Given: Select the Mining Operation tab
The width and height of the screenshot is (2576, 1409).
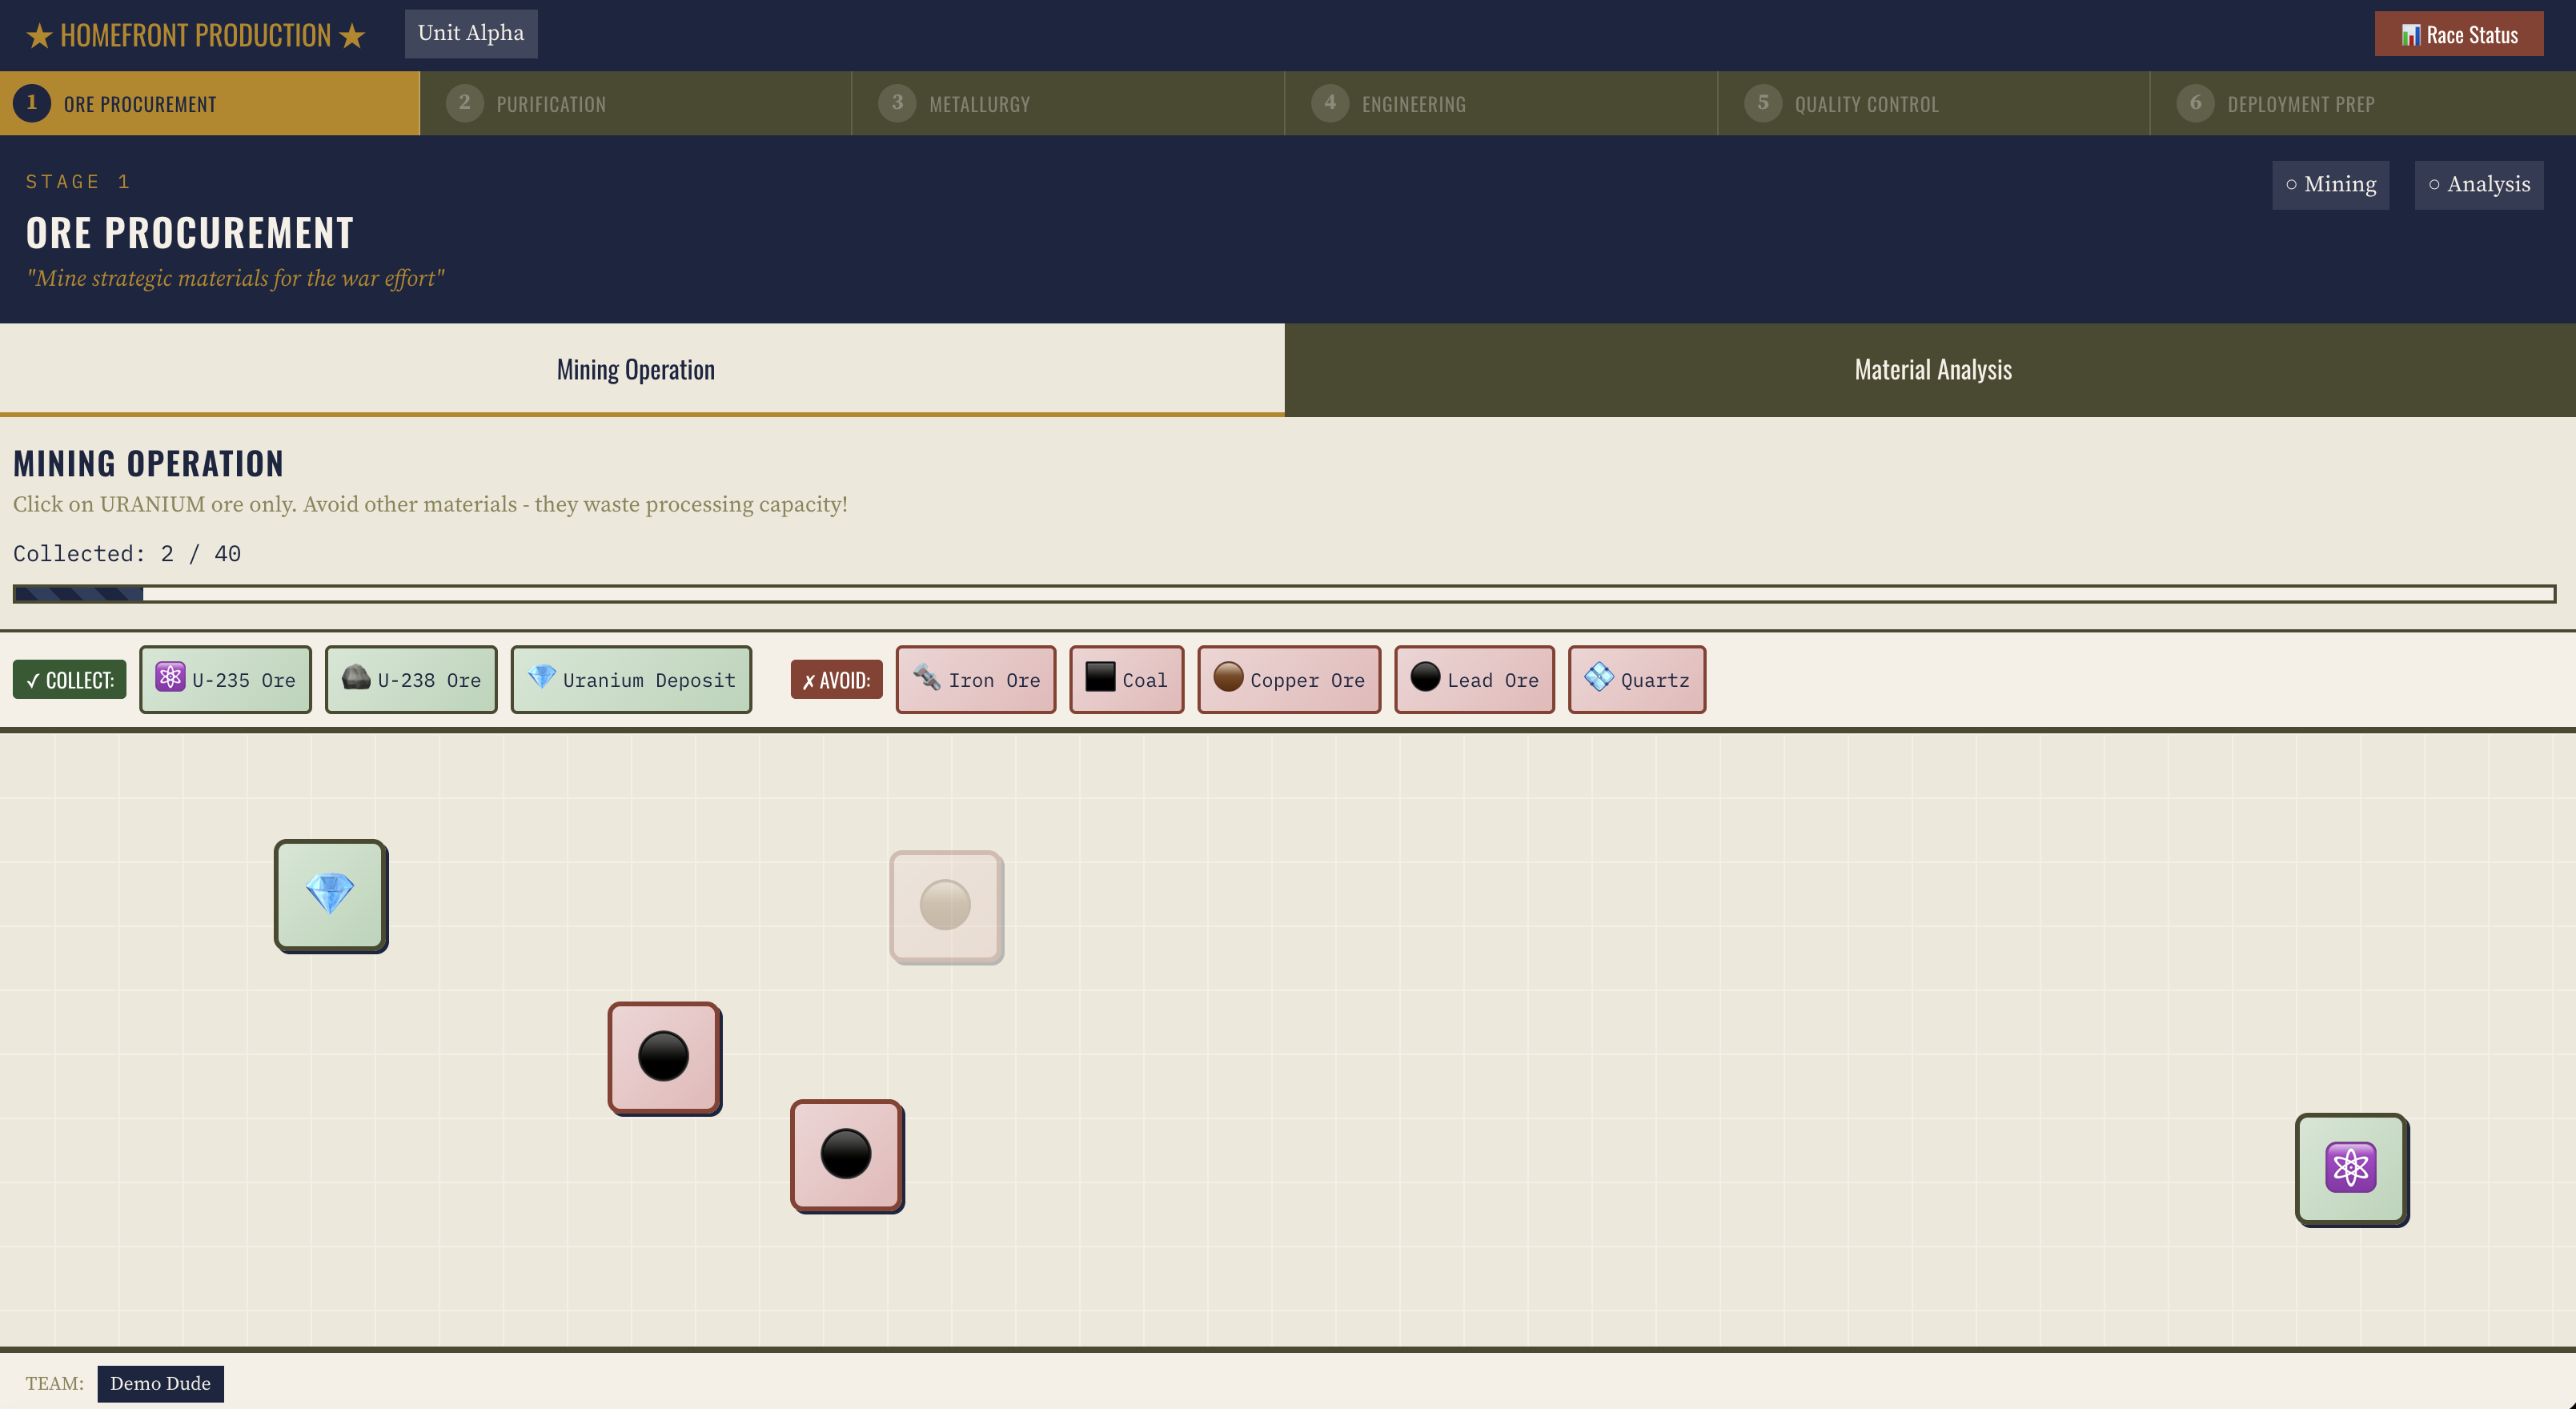Looking at the screenshot, I should tap(636, 370).
